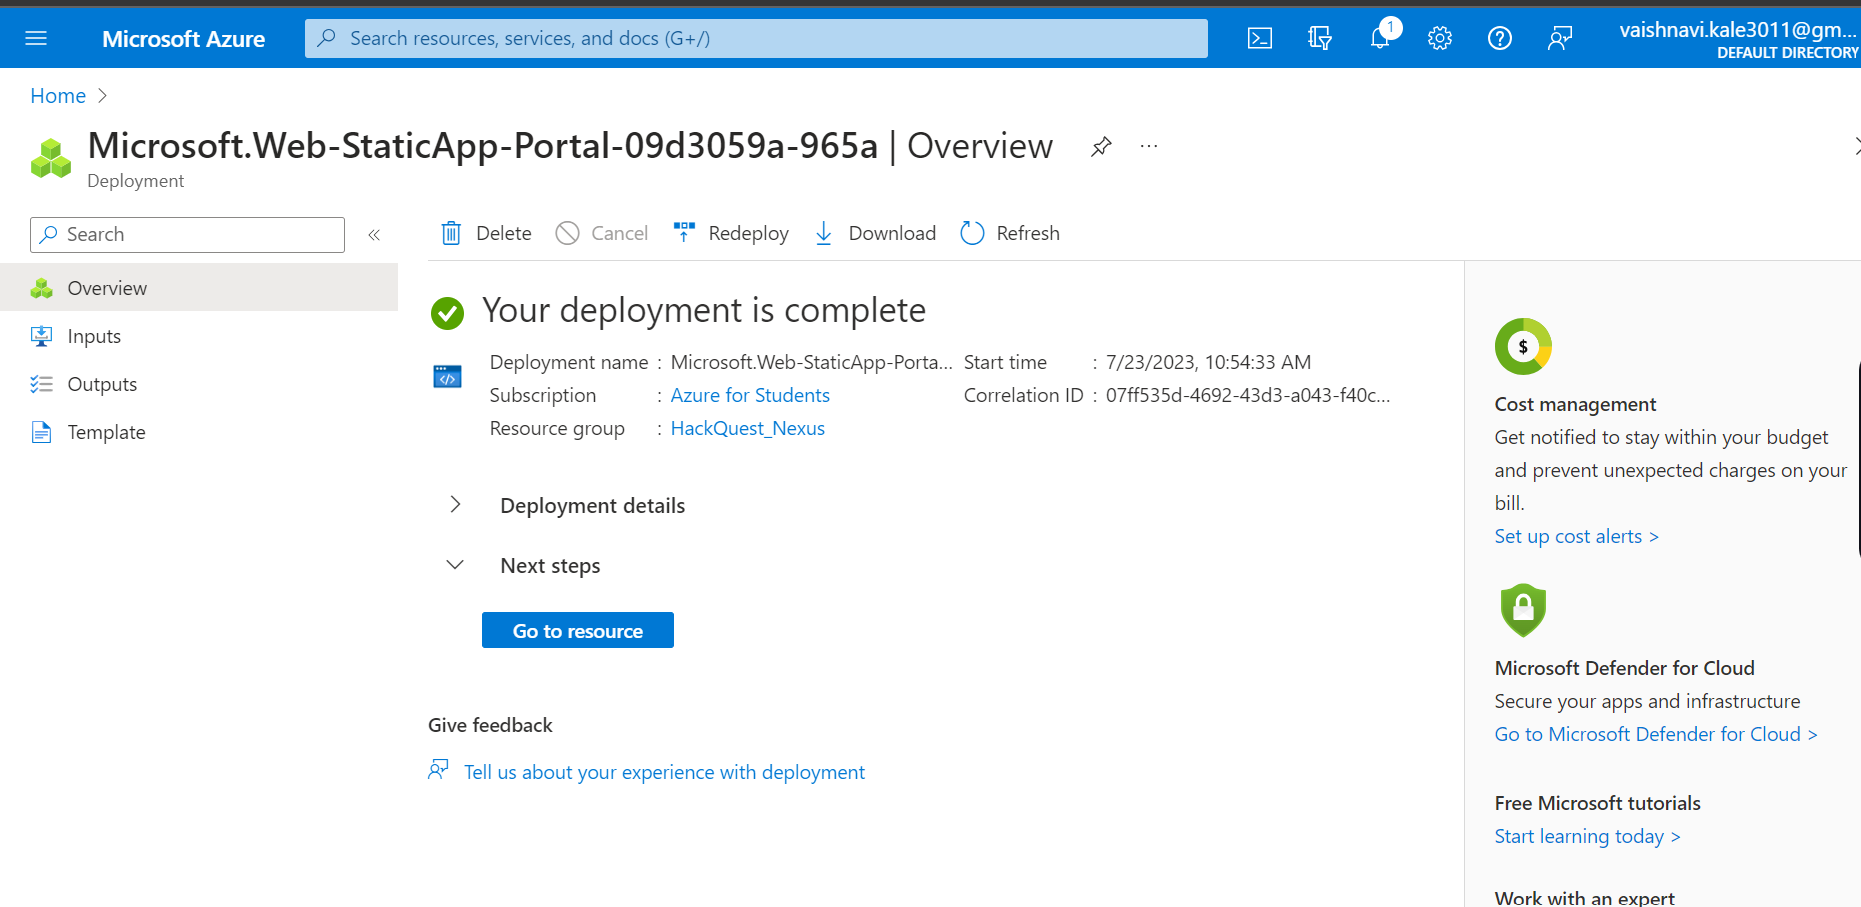Open the Help question mark menu
This screenshot has height=907, width=1861.
pyautogui.click(x=1500, y=38)
